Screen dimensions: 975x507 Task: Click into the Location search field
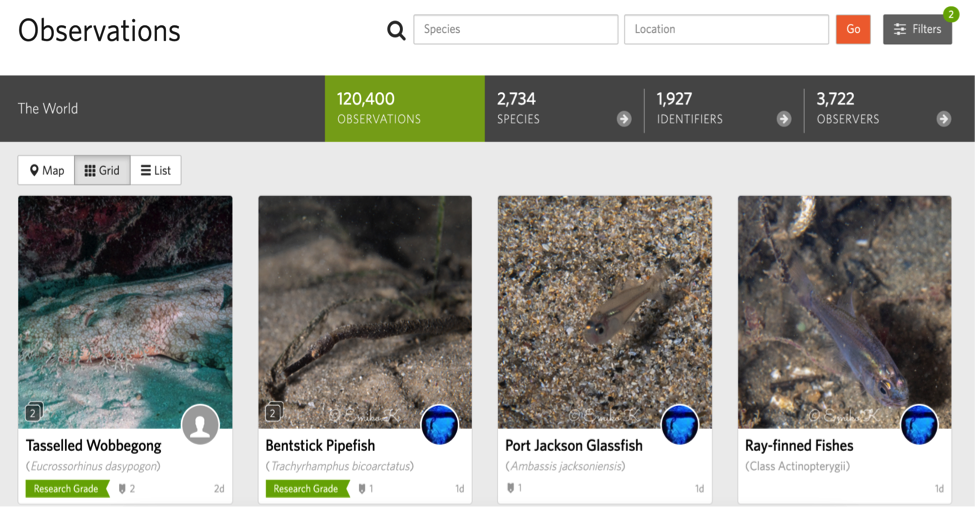726,30
